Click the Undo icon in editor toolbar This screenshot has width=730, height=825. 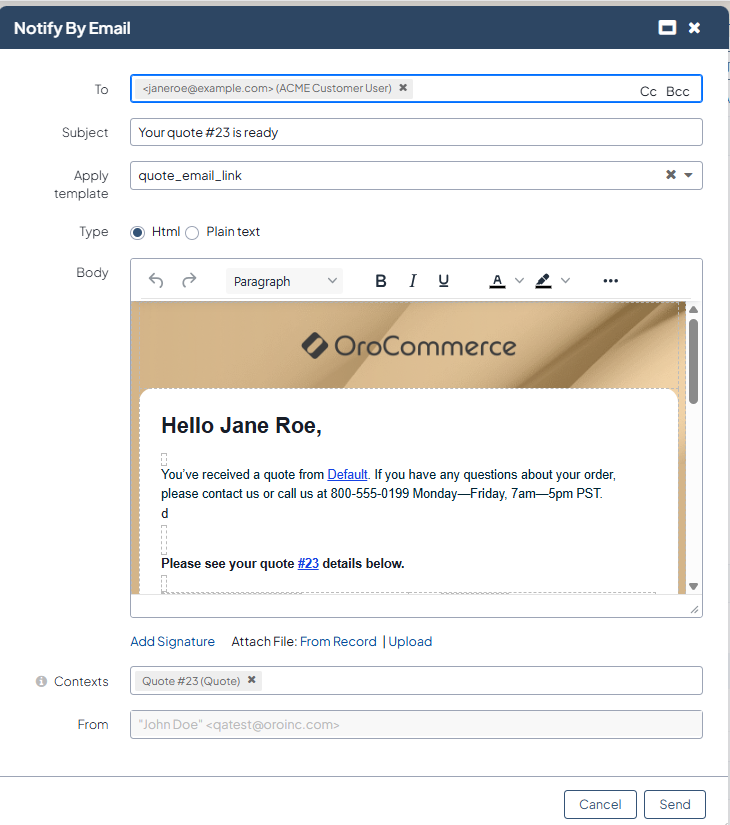click(156, 281)
